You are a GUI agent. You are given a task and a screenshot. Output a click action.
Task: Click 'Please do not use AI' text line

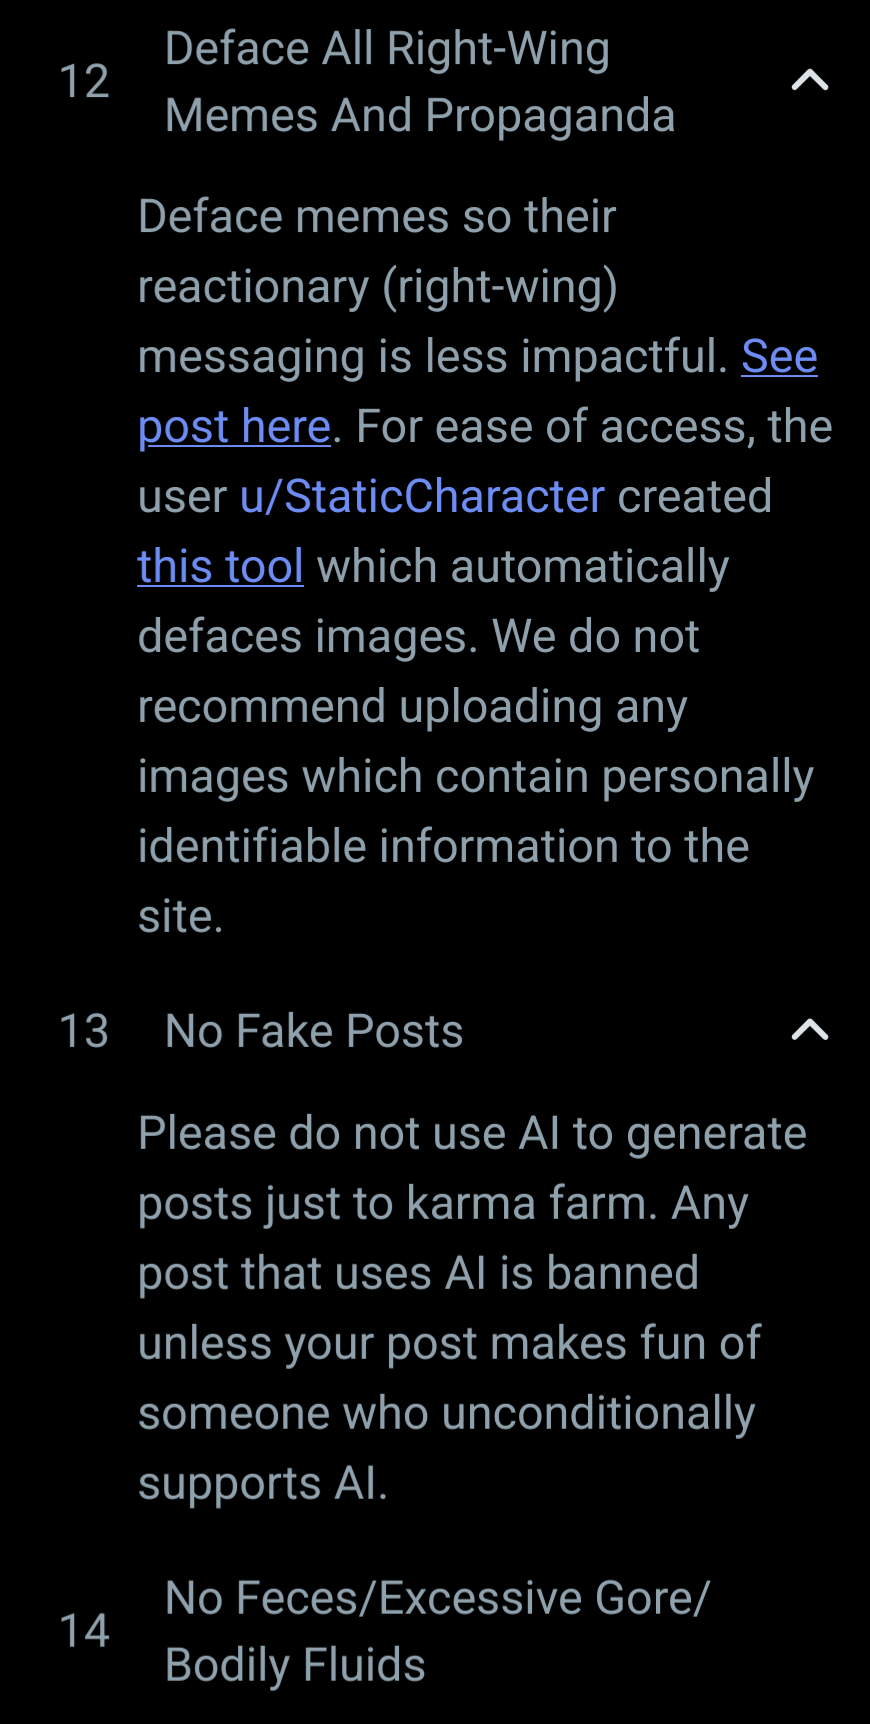coord(472,1134)
